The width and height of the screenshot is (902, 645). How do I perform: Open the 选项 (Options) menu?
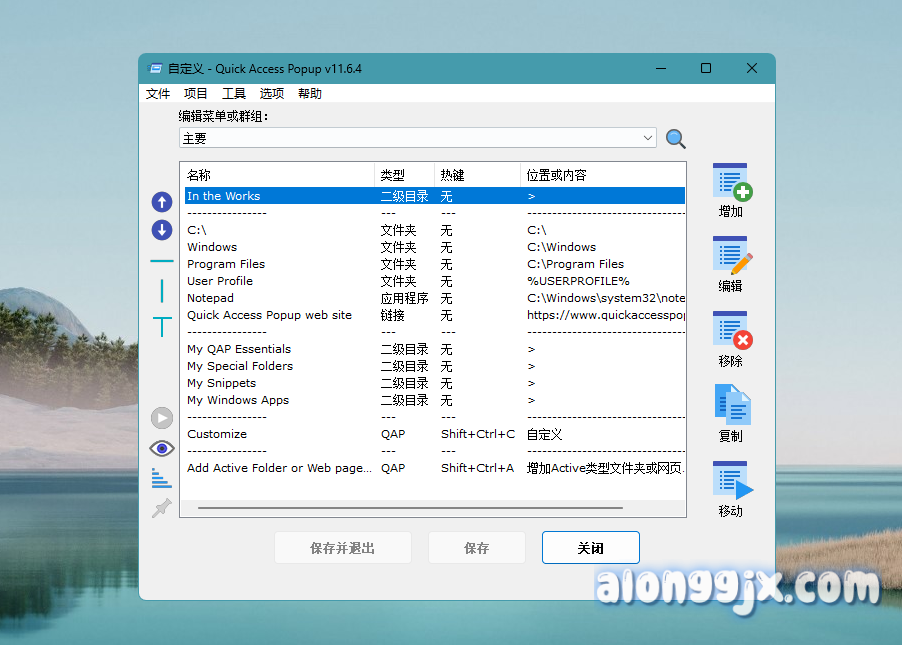pos(272,94)
